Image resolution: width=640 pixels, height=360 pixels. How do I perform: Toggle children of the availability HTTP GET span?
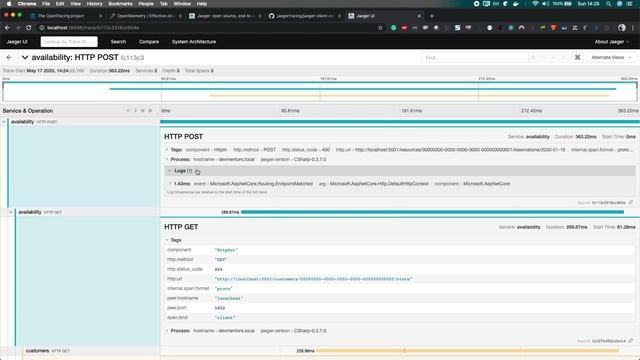point(11,212)
